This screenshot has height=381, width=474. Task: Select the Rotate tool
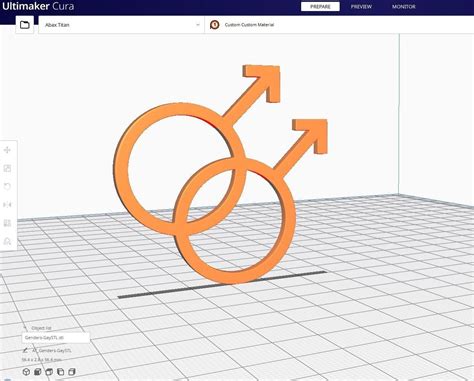[x=7, y=186]
